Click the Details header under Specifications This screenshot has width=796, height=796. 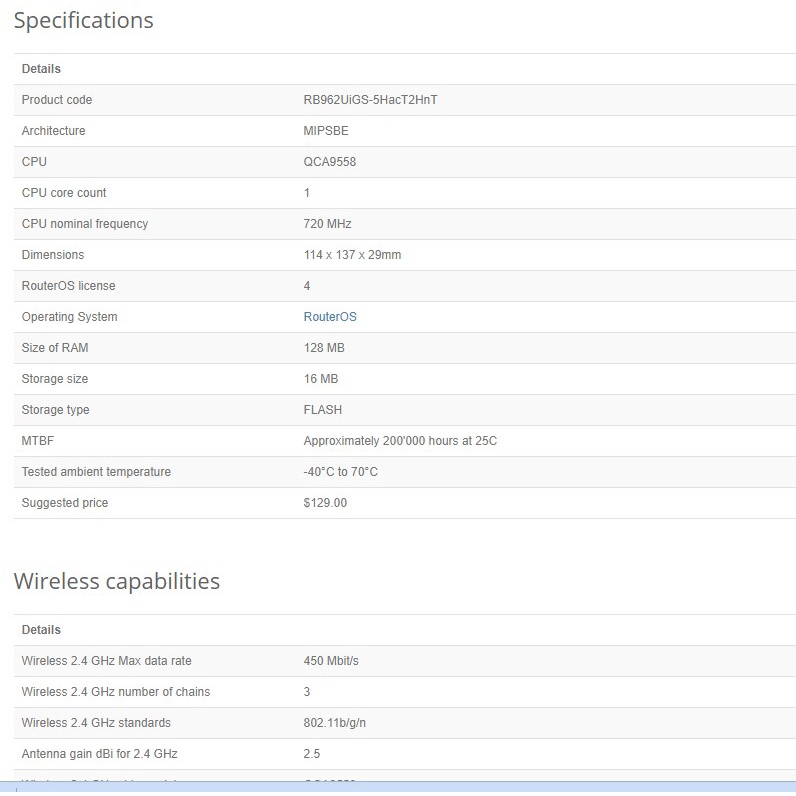41,69
